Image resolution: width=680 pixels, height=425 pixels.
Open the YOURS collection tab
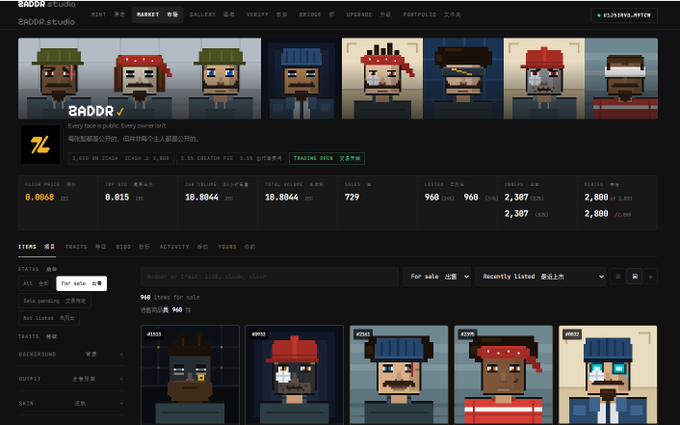coord(237,247)
